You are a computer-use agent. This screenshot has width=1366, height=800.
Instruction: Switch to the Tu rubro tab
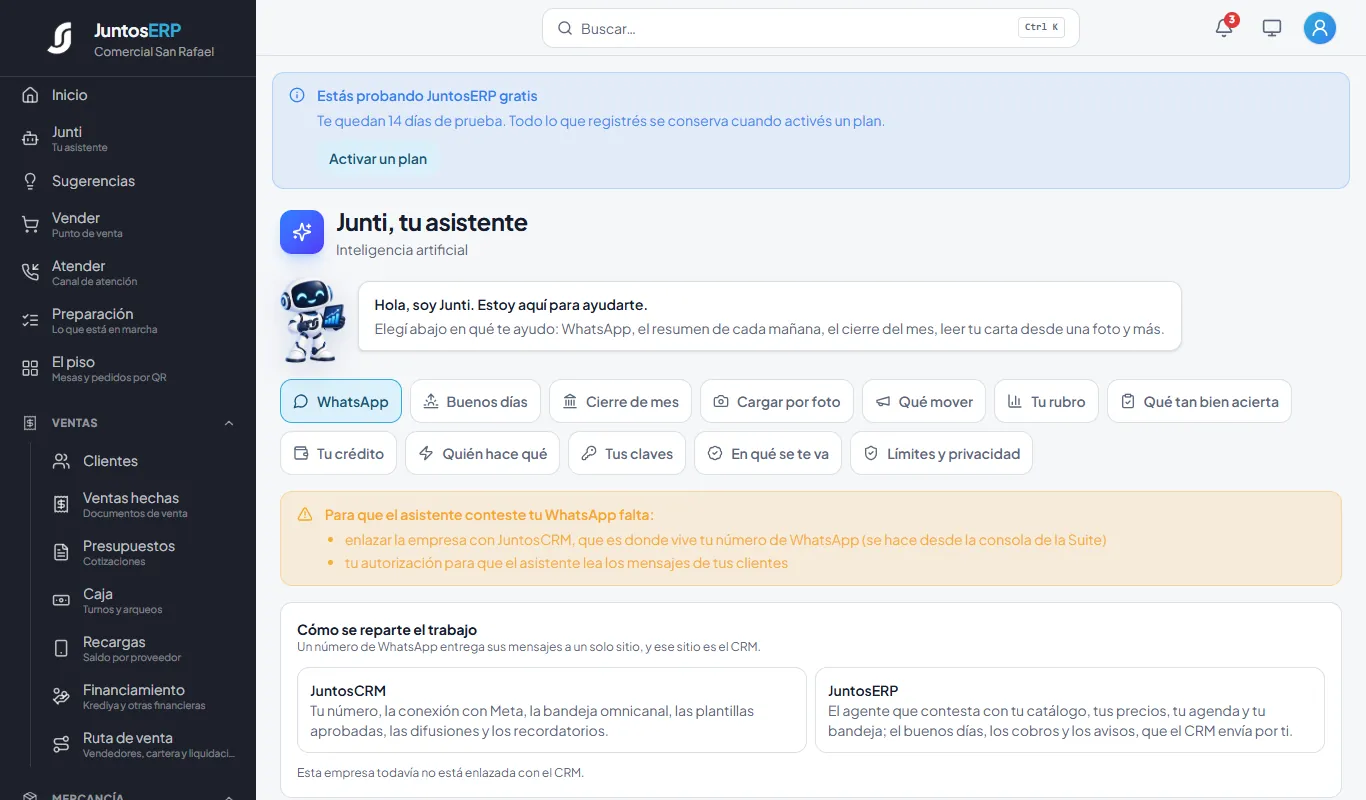point(1047,401)
